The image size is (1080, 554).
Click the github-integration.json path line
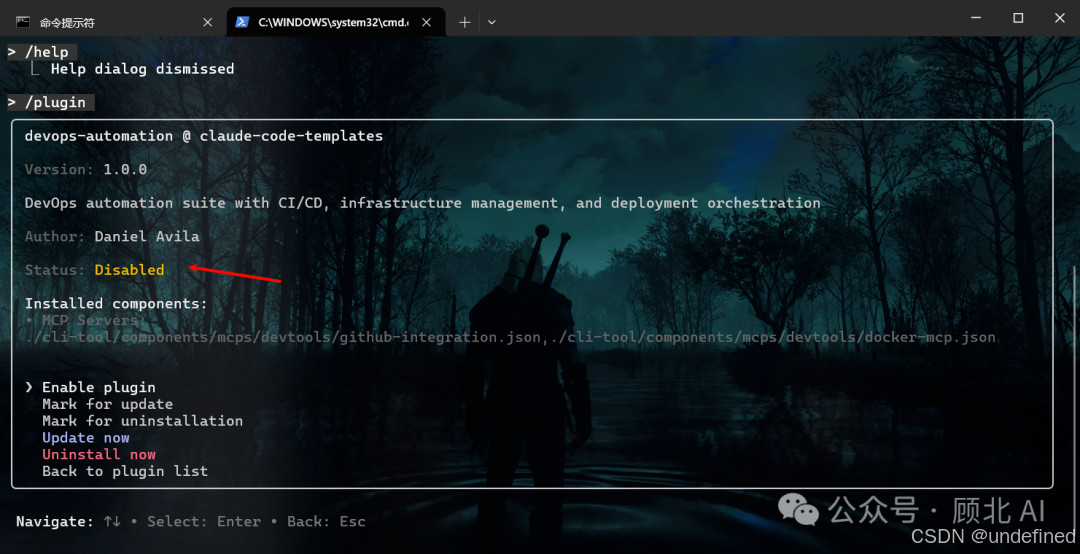[510, 337]
